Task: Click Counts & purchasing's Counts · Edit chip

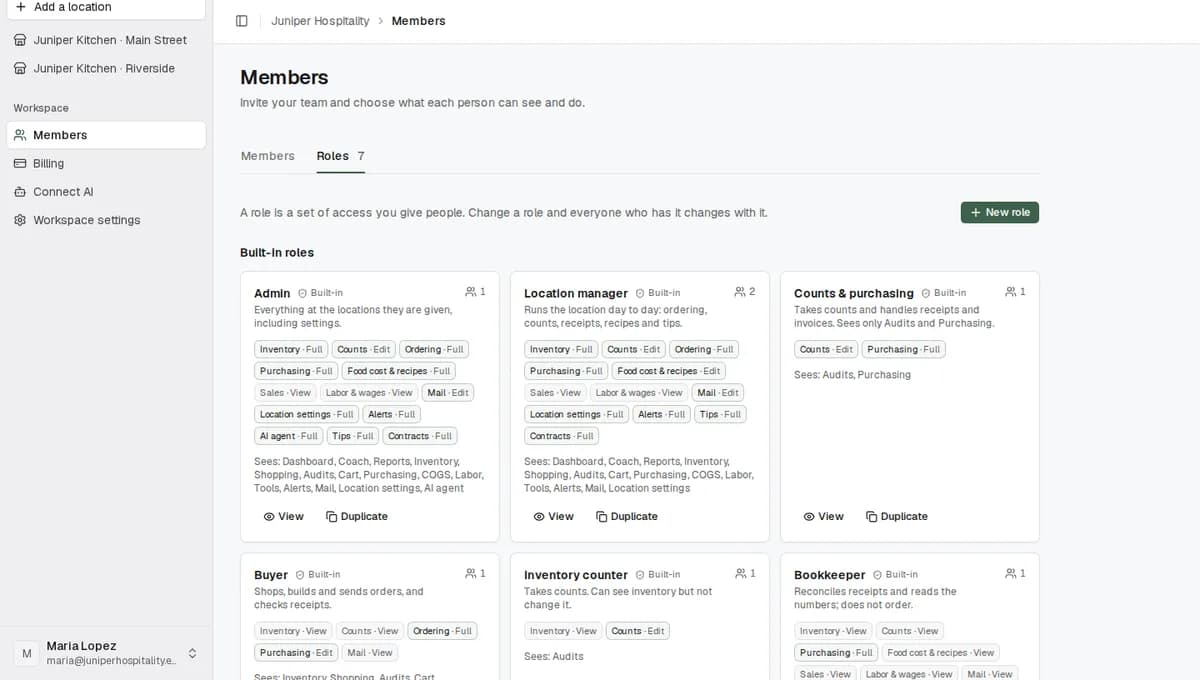Action: [826, 349]
